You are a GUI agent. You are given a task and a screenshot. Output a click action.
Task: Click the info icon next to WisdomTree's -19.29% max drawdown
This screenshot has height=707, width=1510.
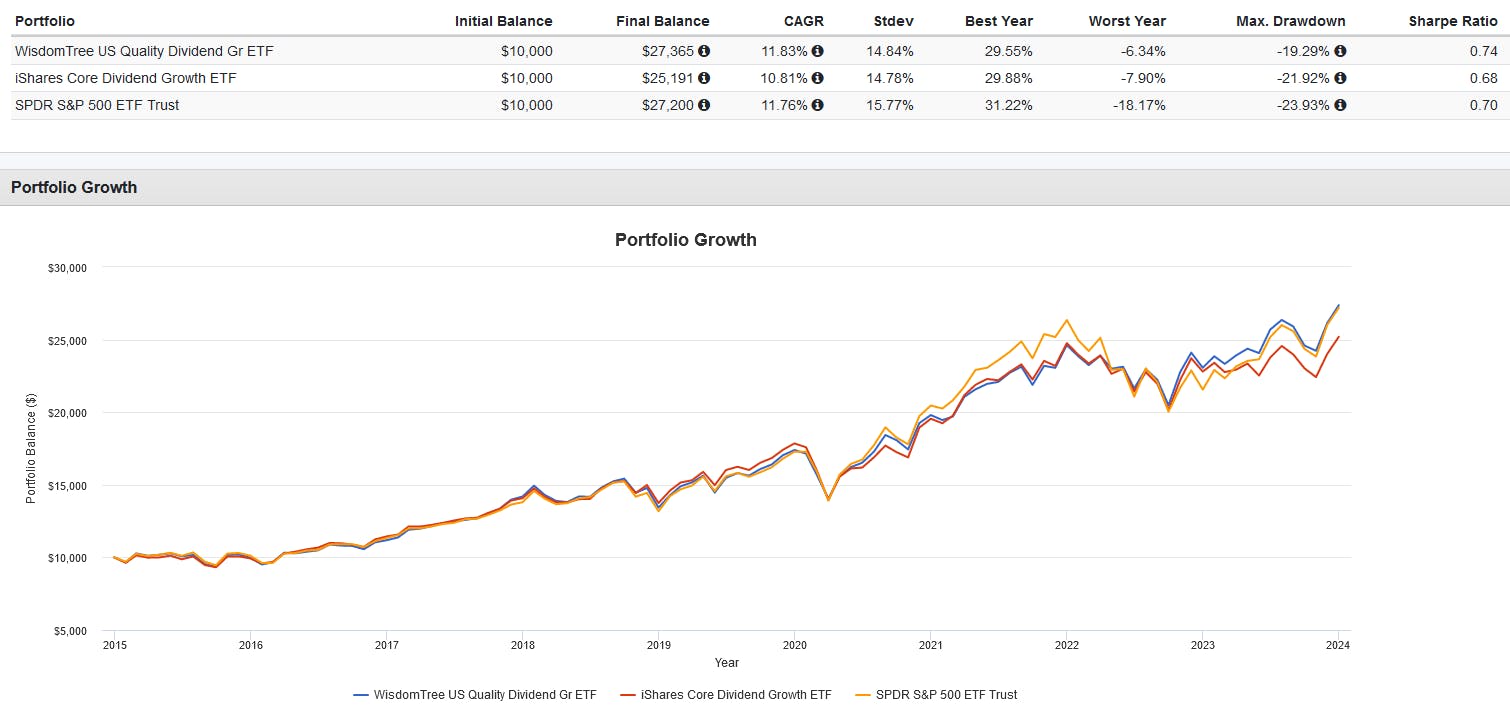[1341, 51]
